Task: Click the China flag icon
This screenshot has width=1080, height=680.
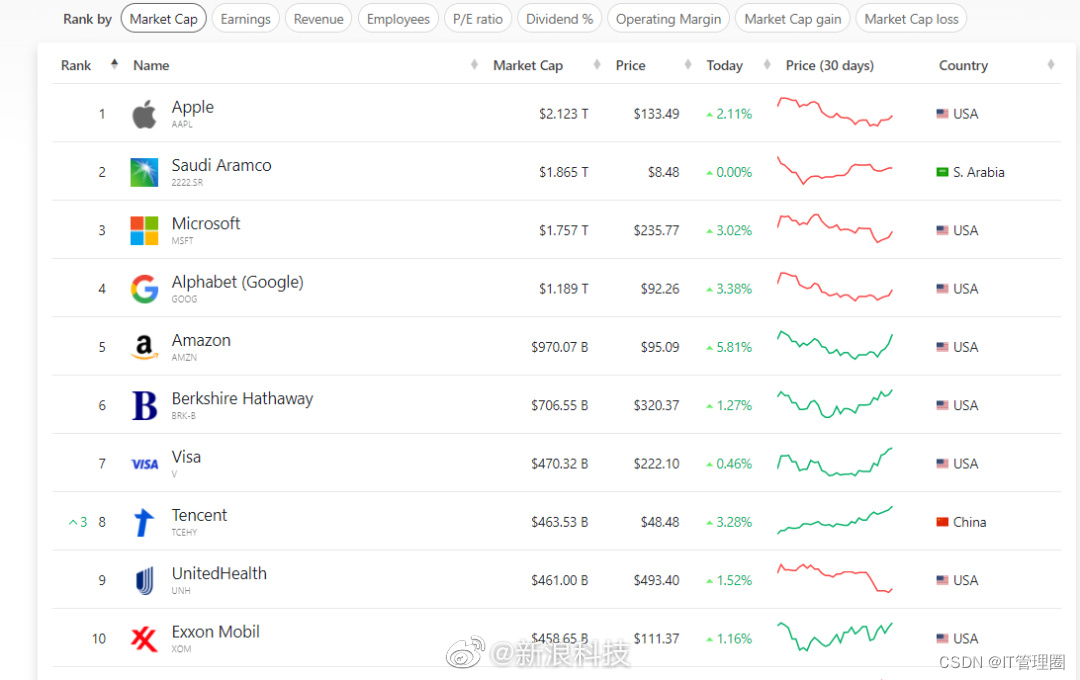Action: pos(942,522)
